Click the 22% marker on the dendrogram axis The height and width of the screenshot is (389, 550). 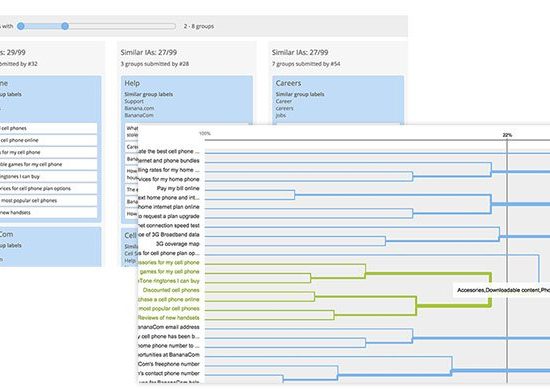(507, 135)
